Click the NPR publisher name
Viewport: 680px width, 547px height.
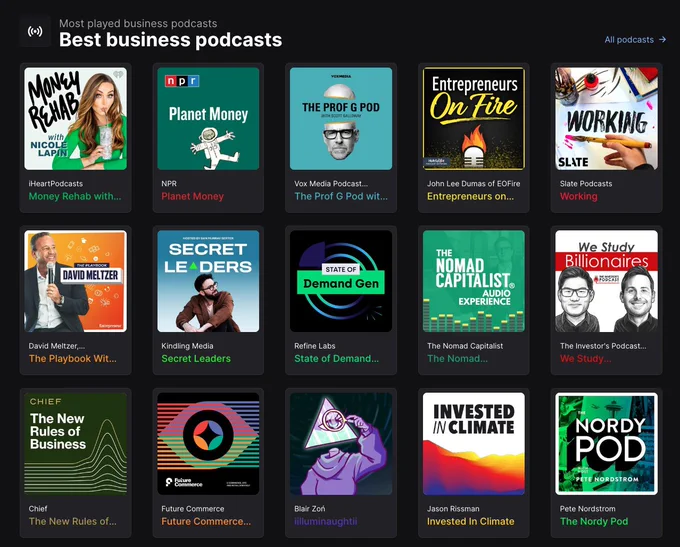pyautogui.click(x=169, y=183)
